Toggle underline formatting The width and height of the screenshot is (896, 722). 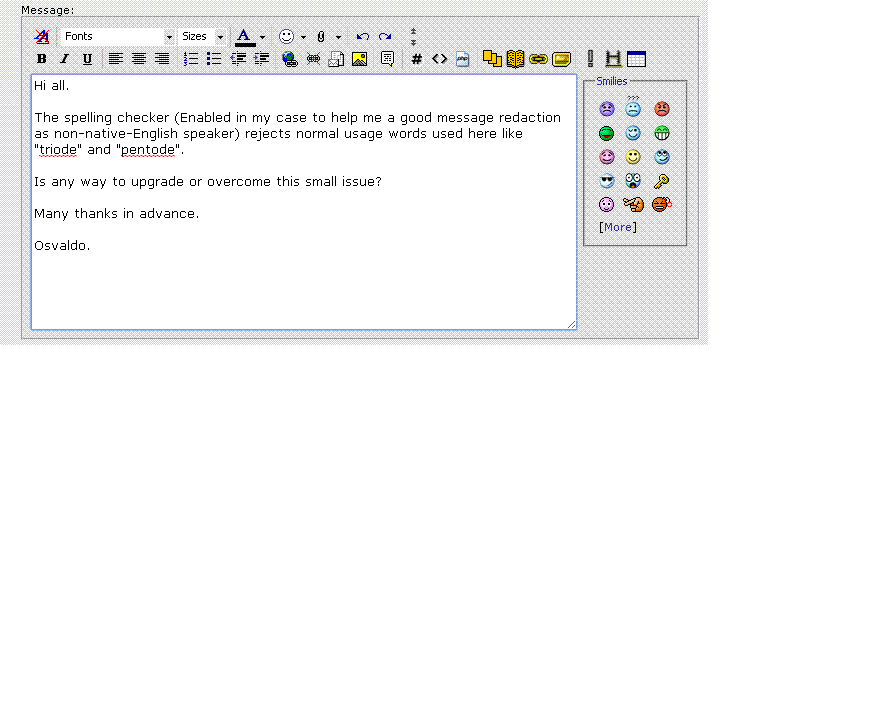click(87, 59)
